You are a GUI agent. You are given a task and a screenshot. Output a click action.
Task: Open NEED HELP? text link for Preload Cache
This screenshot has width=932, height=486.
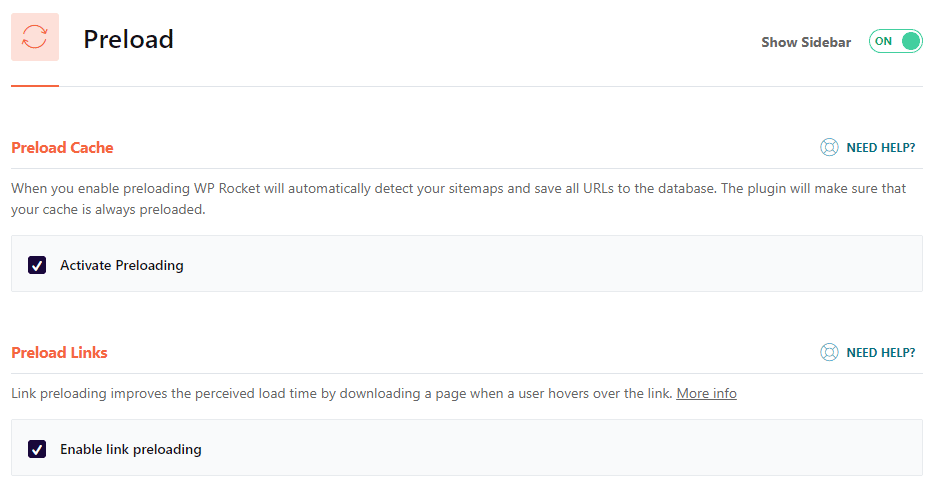pyautogui.click(x=880, y=148)
